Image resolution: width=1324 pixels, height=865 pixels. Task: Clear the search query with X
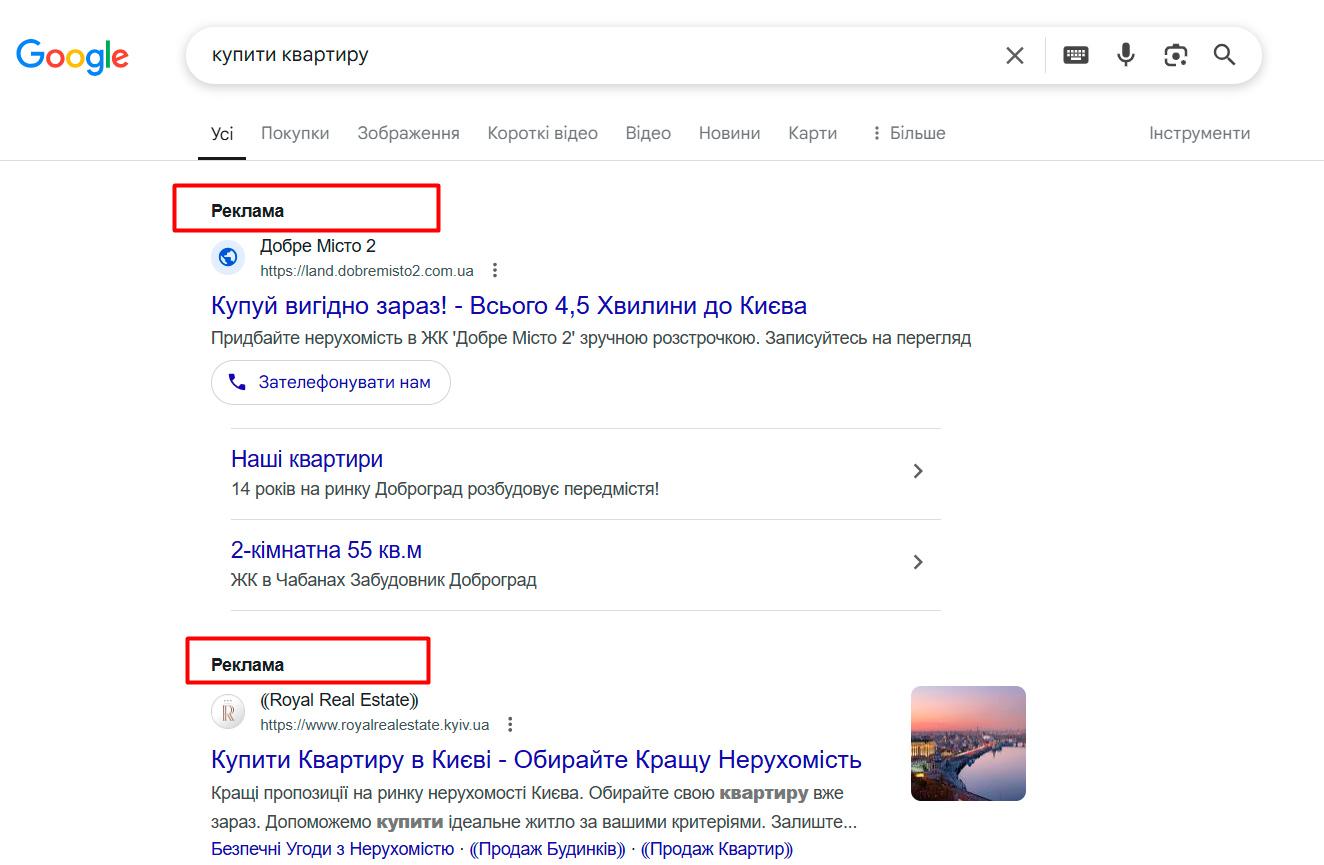1015,56
